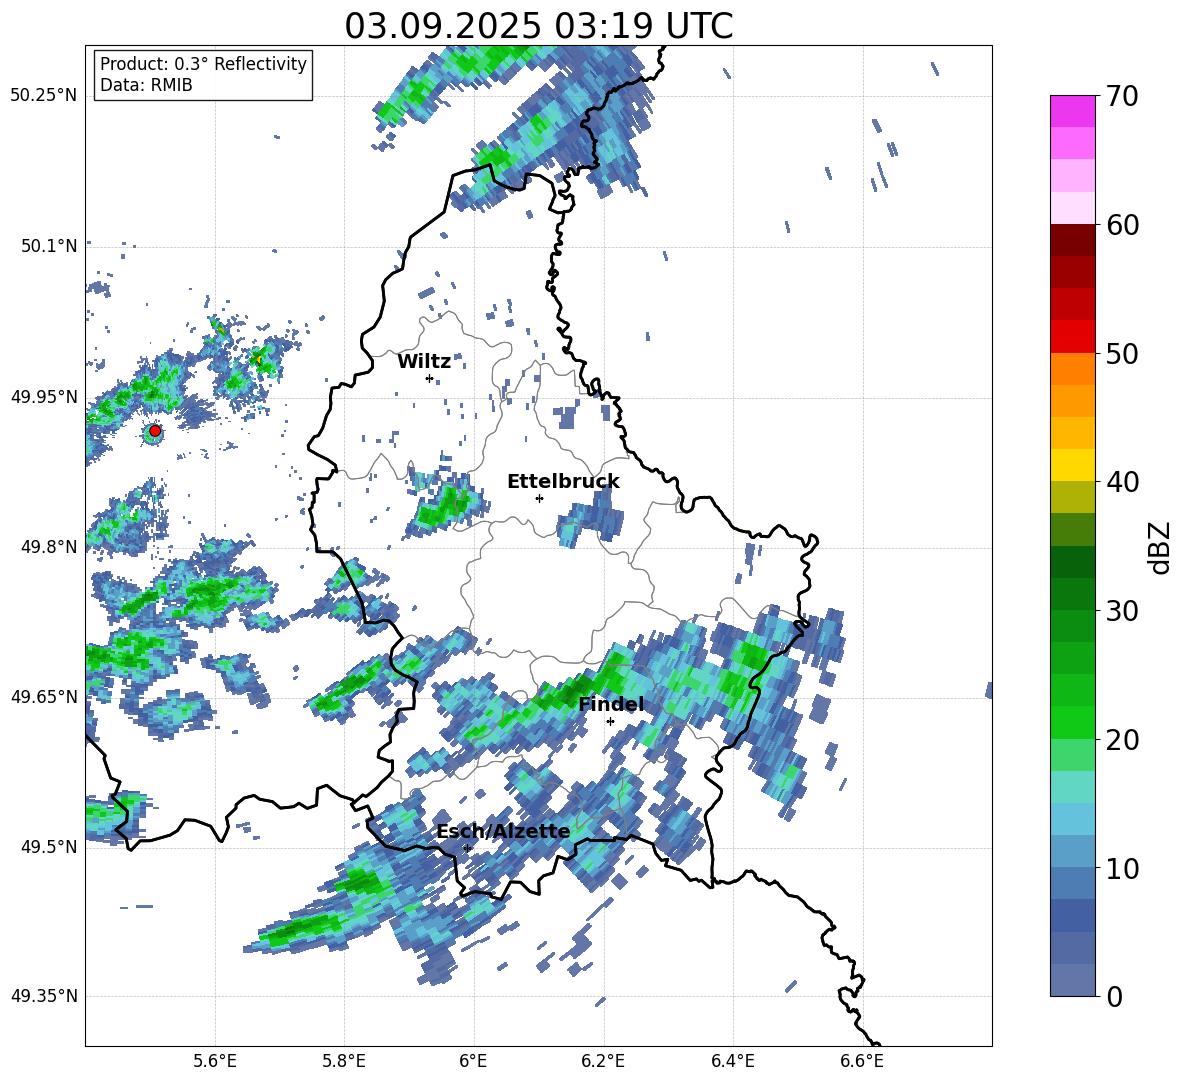Click the 50.1°N latitude label
The width and height of the screenshot is (1184, 1081).
[49, 246]
